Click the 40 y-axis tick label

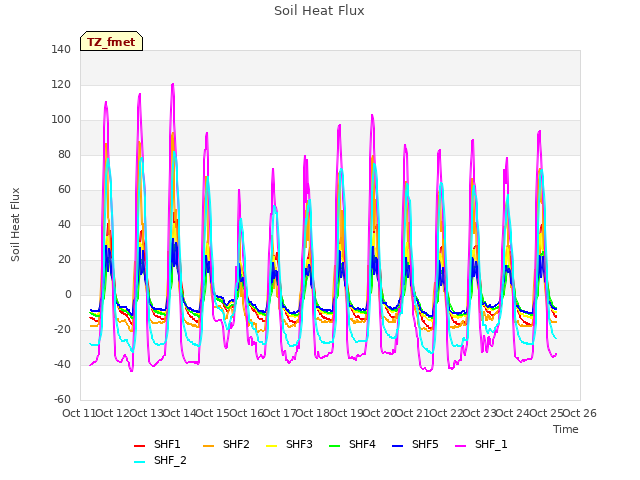64,224
